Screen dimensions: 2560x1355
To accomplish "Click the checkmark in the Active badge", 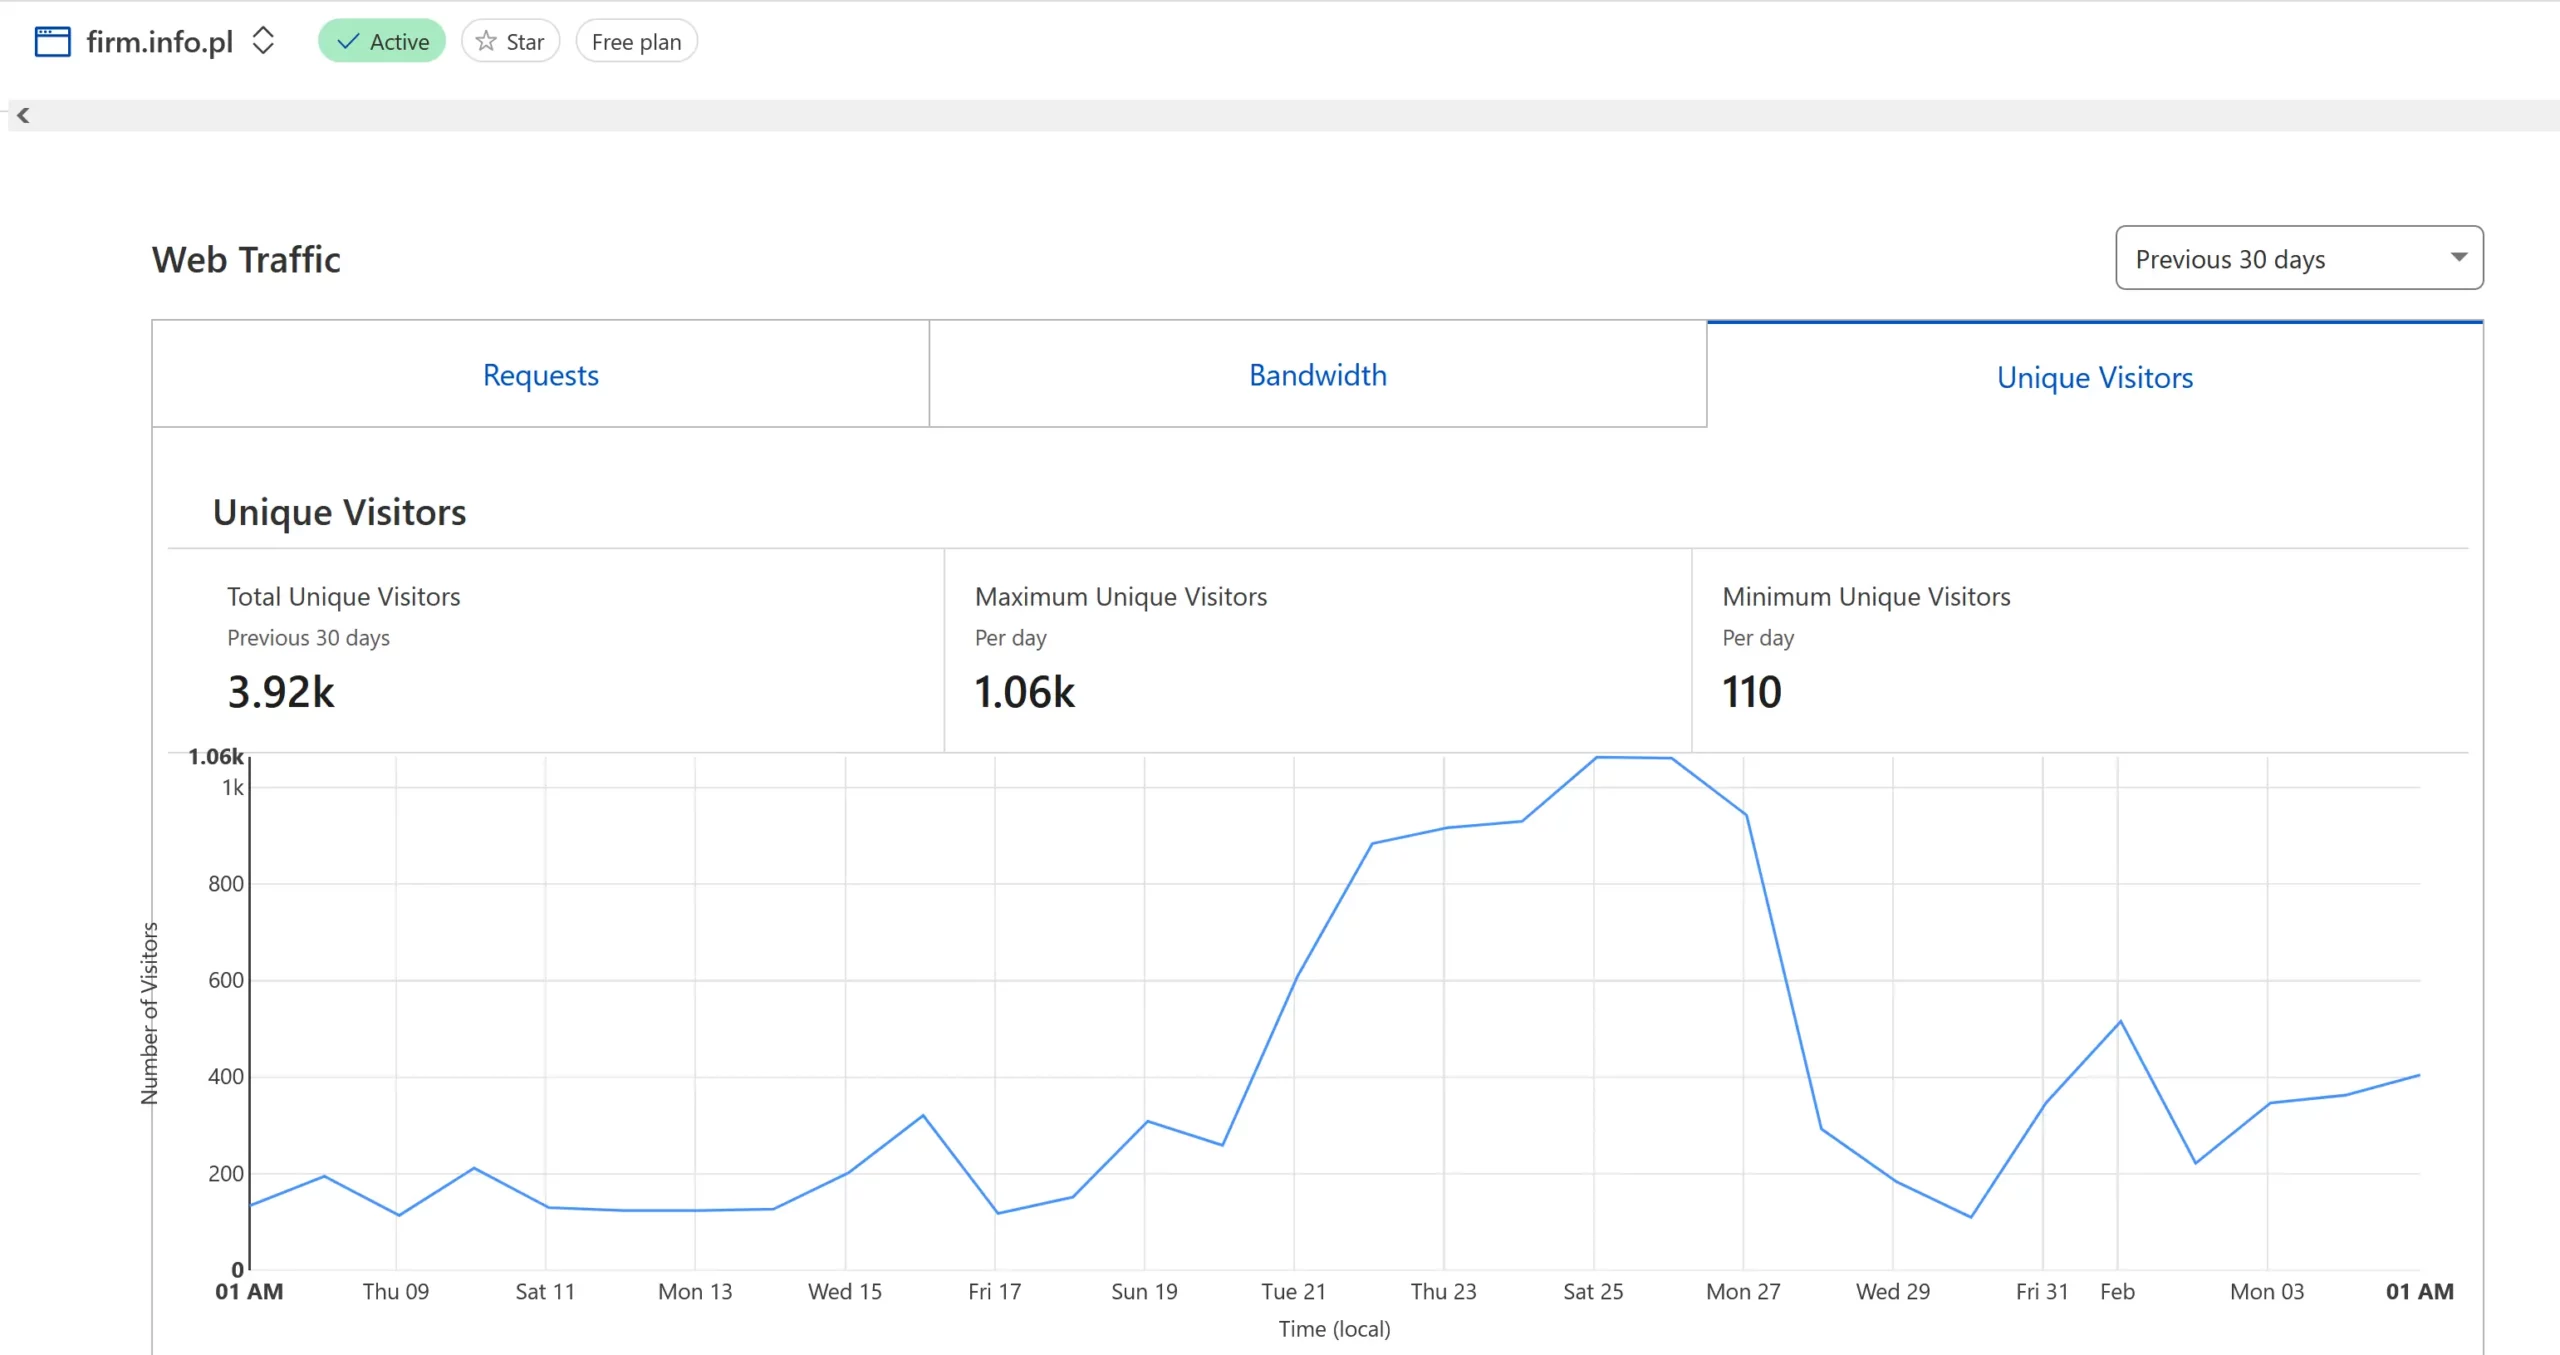I will pyautogui.click(x=348, y=41).
